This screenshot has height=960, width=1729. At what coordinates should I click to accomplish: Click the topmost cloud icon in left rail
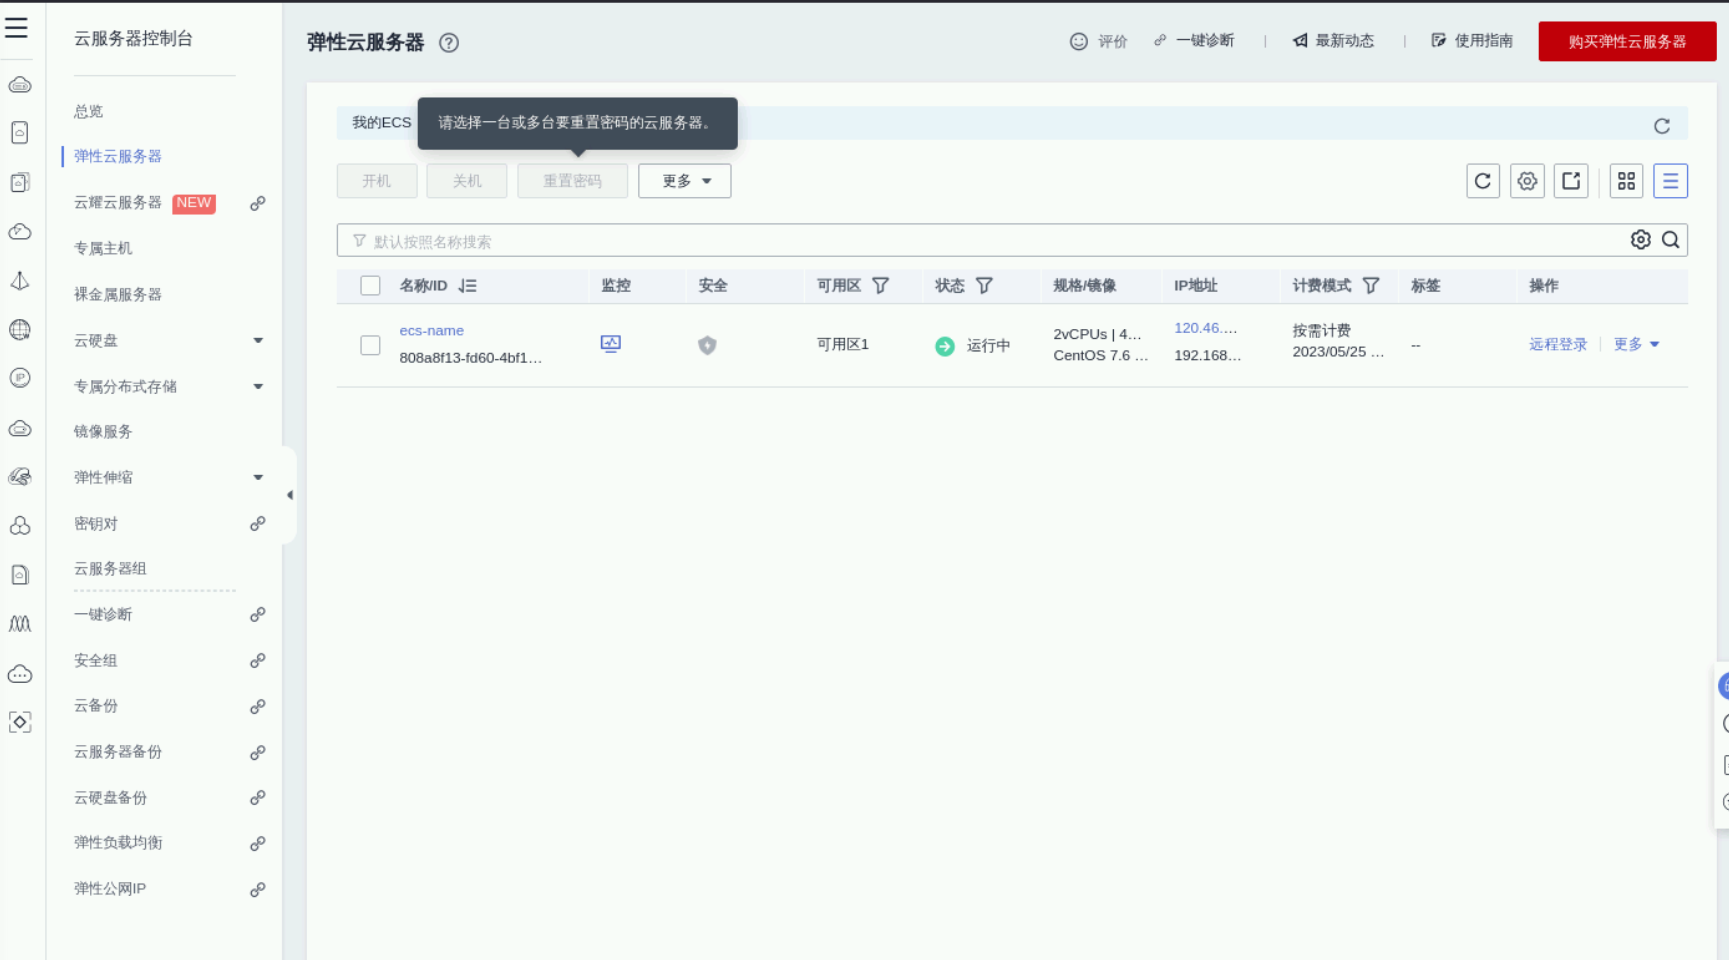tap(20, 85)
